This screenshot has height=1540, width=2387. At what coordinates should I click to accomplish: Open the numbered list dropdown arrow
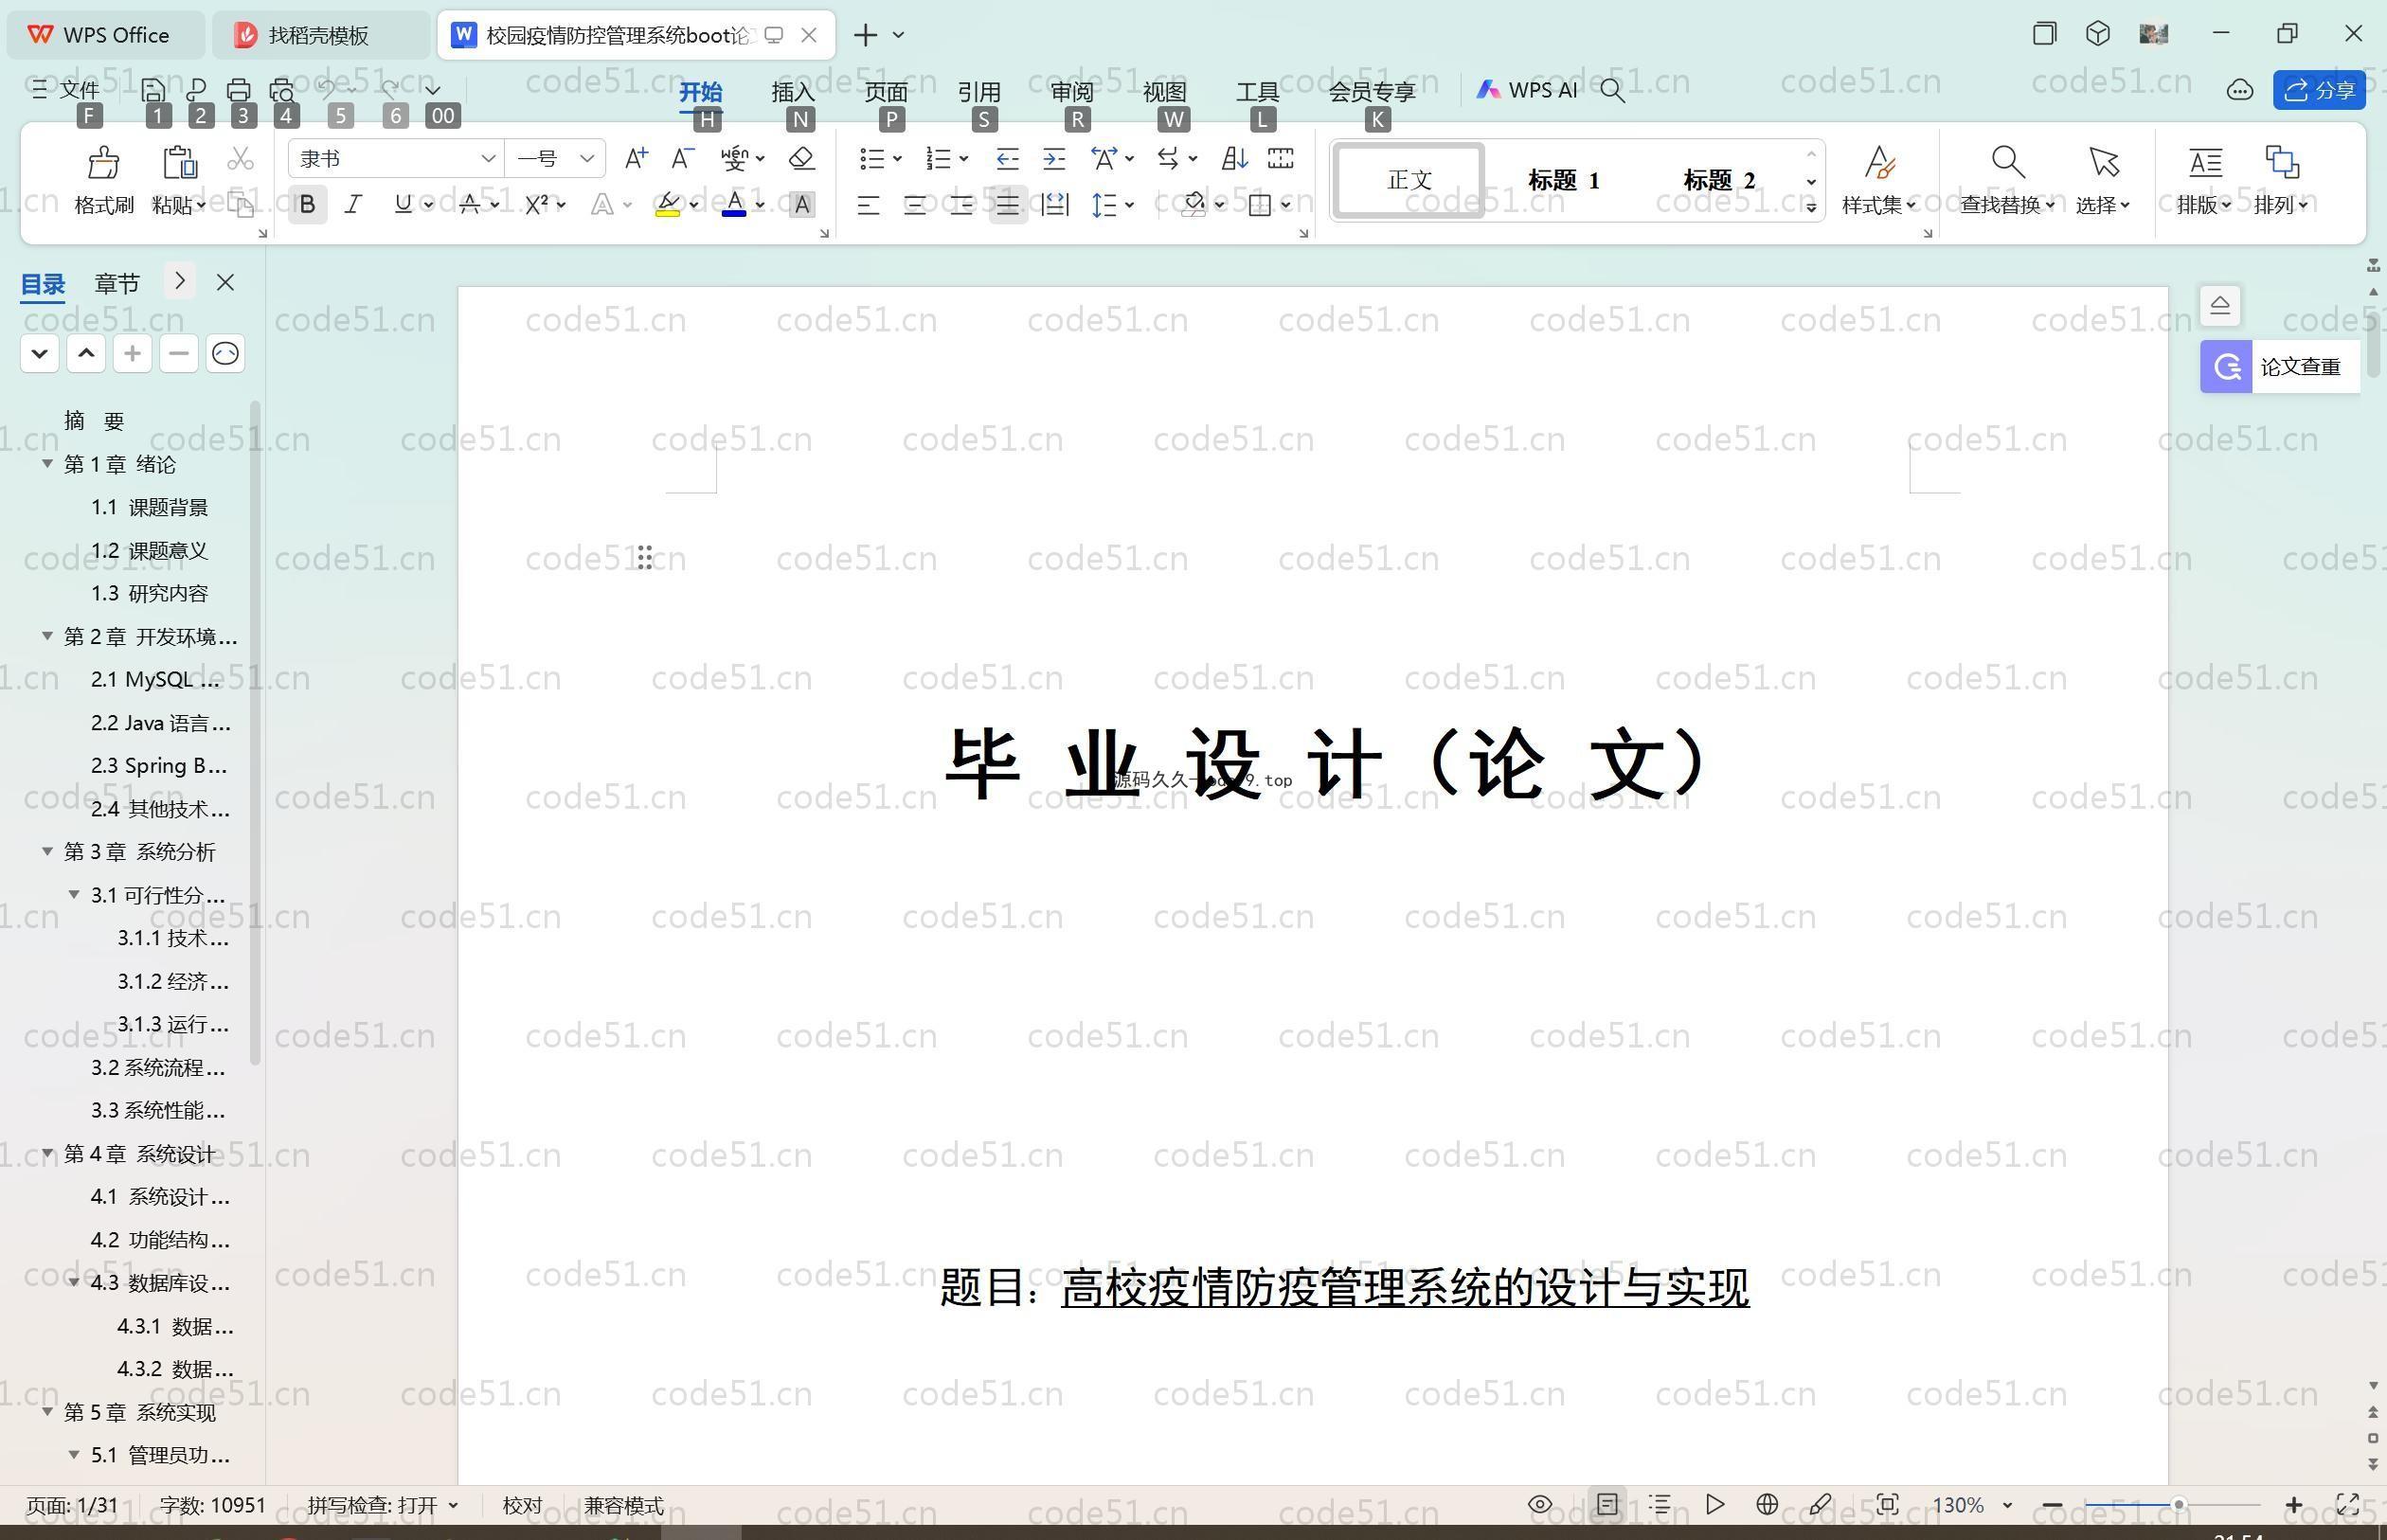click(x=964, y=159)
